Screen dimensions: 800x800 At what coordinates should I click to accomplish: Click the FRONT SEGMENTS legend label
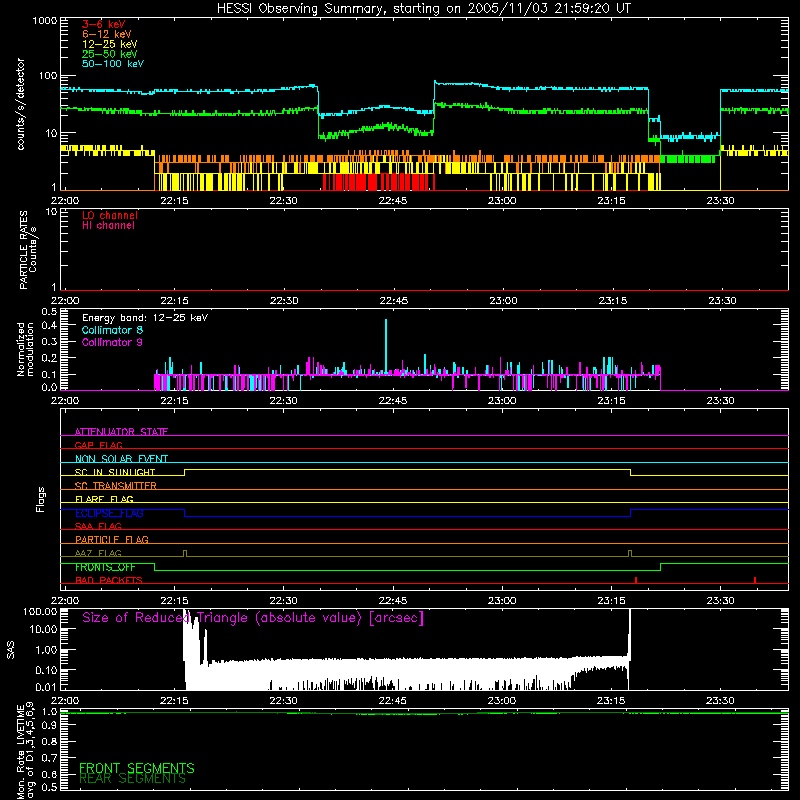pyautogui.click(x=137, y=768)
